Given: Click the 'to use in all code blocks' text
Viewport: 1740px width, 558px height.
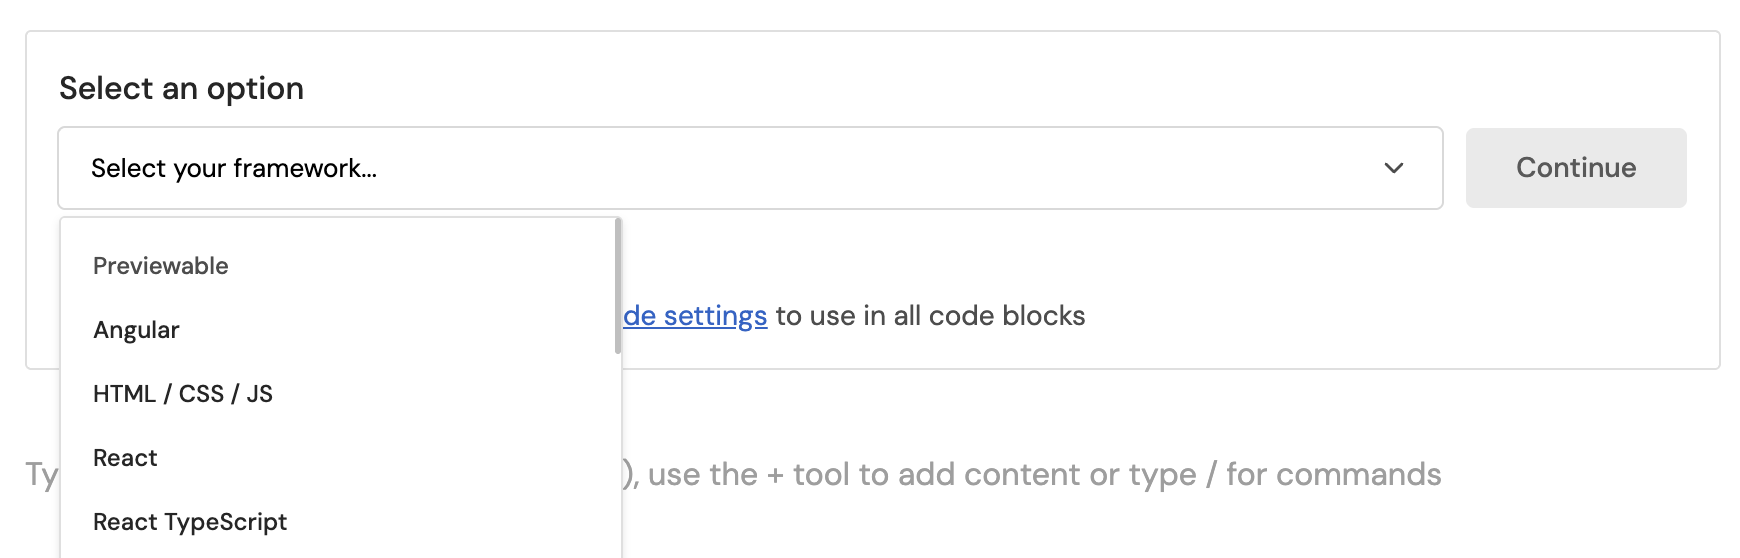Looking at the screenshot, I should pos(930,316).
